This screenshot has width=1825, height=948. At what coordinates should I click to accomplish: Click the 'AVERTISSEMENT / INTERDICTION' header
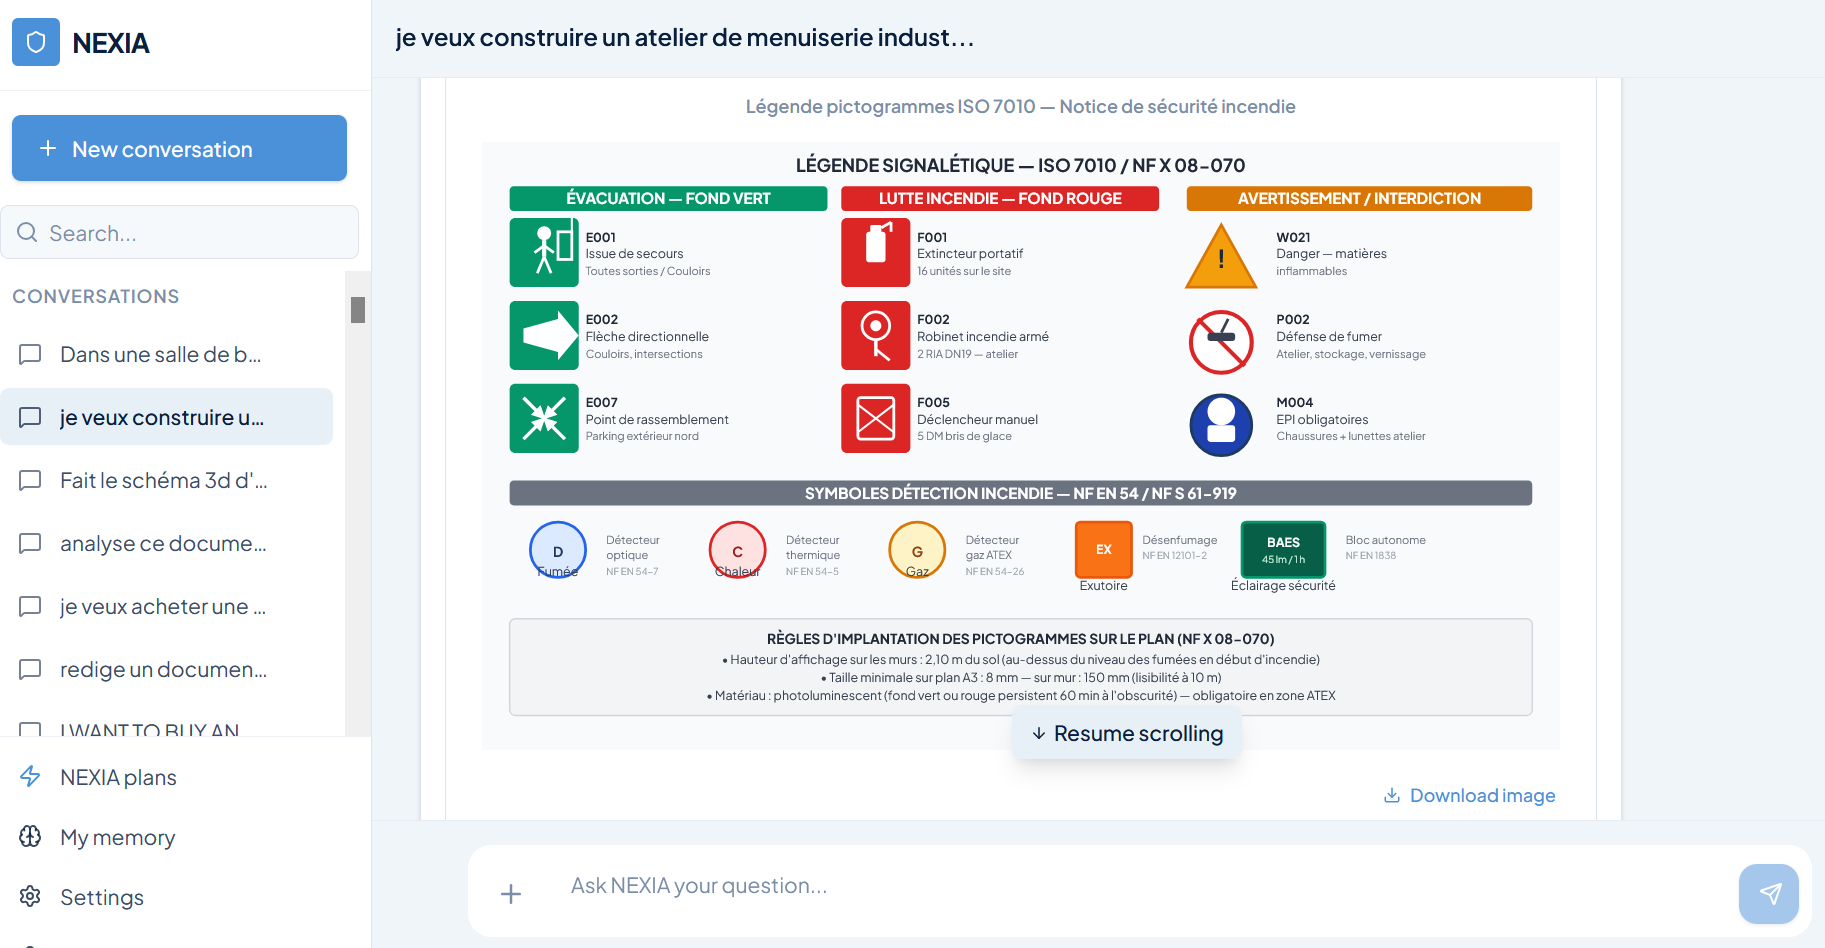point(1359,198)
